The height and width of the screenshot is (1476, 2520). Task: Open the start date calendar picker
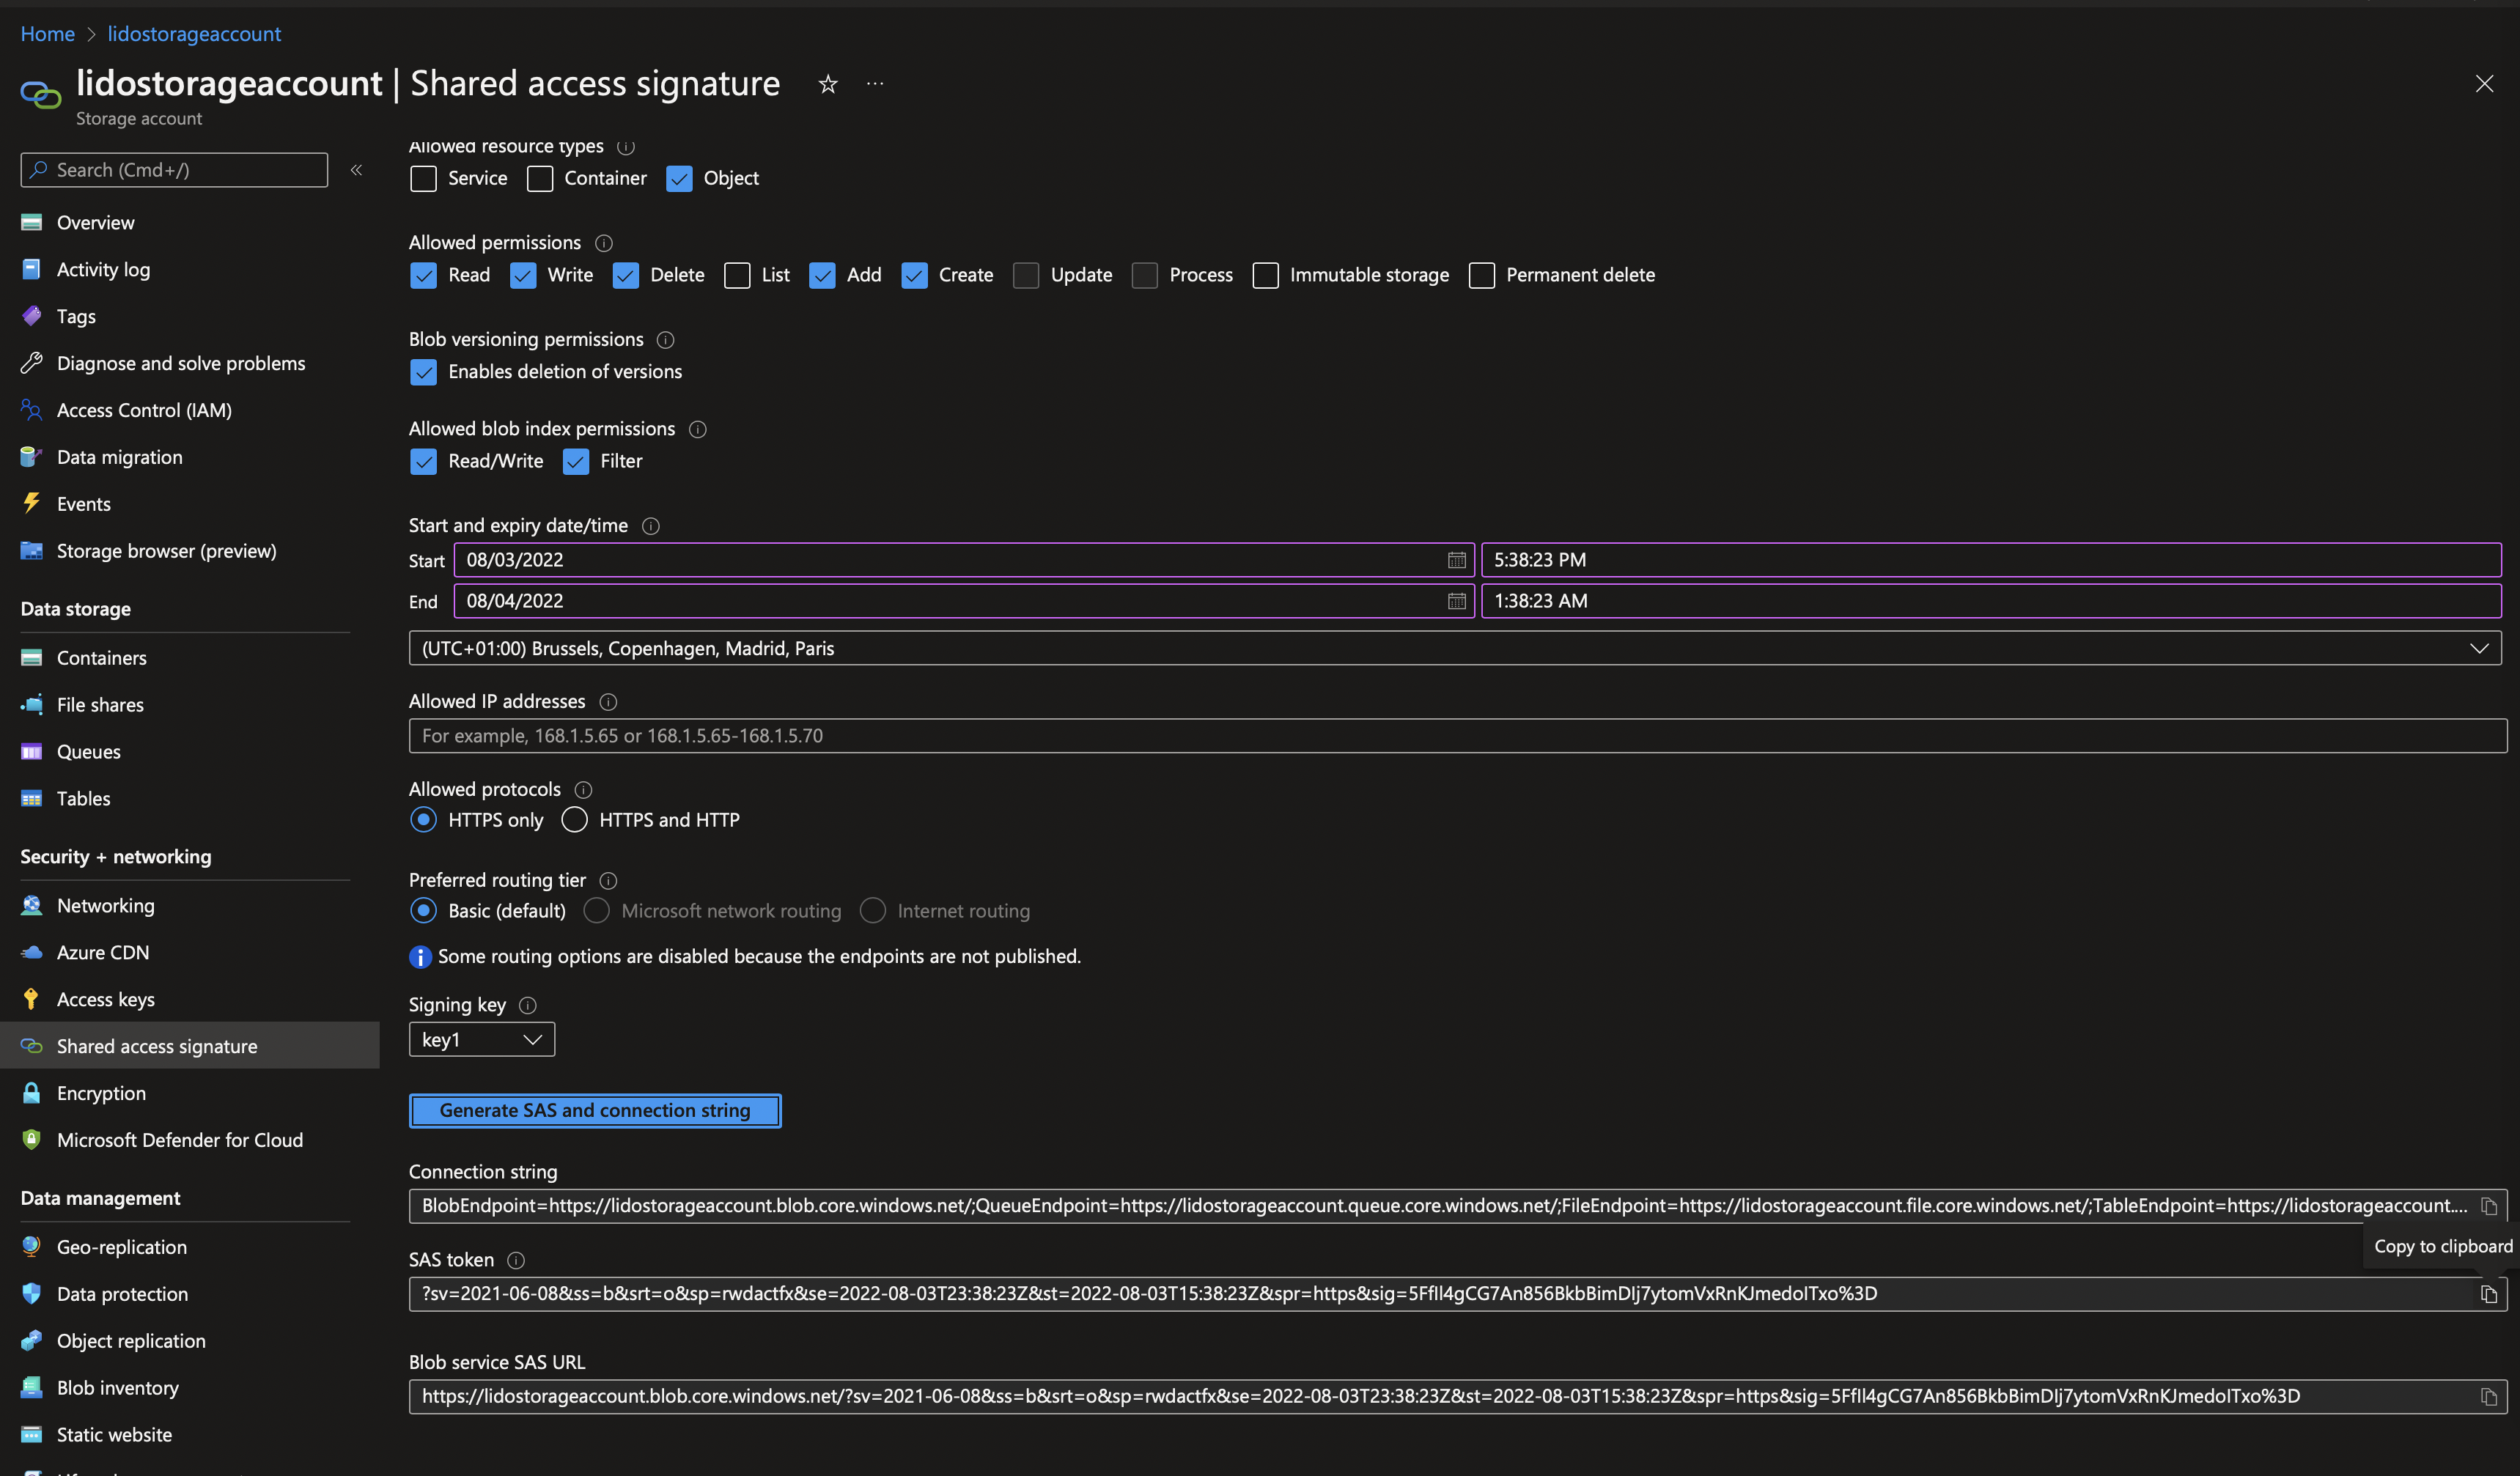[x=1456, y=560]
